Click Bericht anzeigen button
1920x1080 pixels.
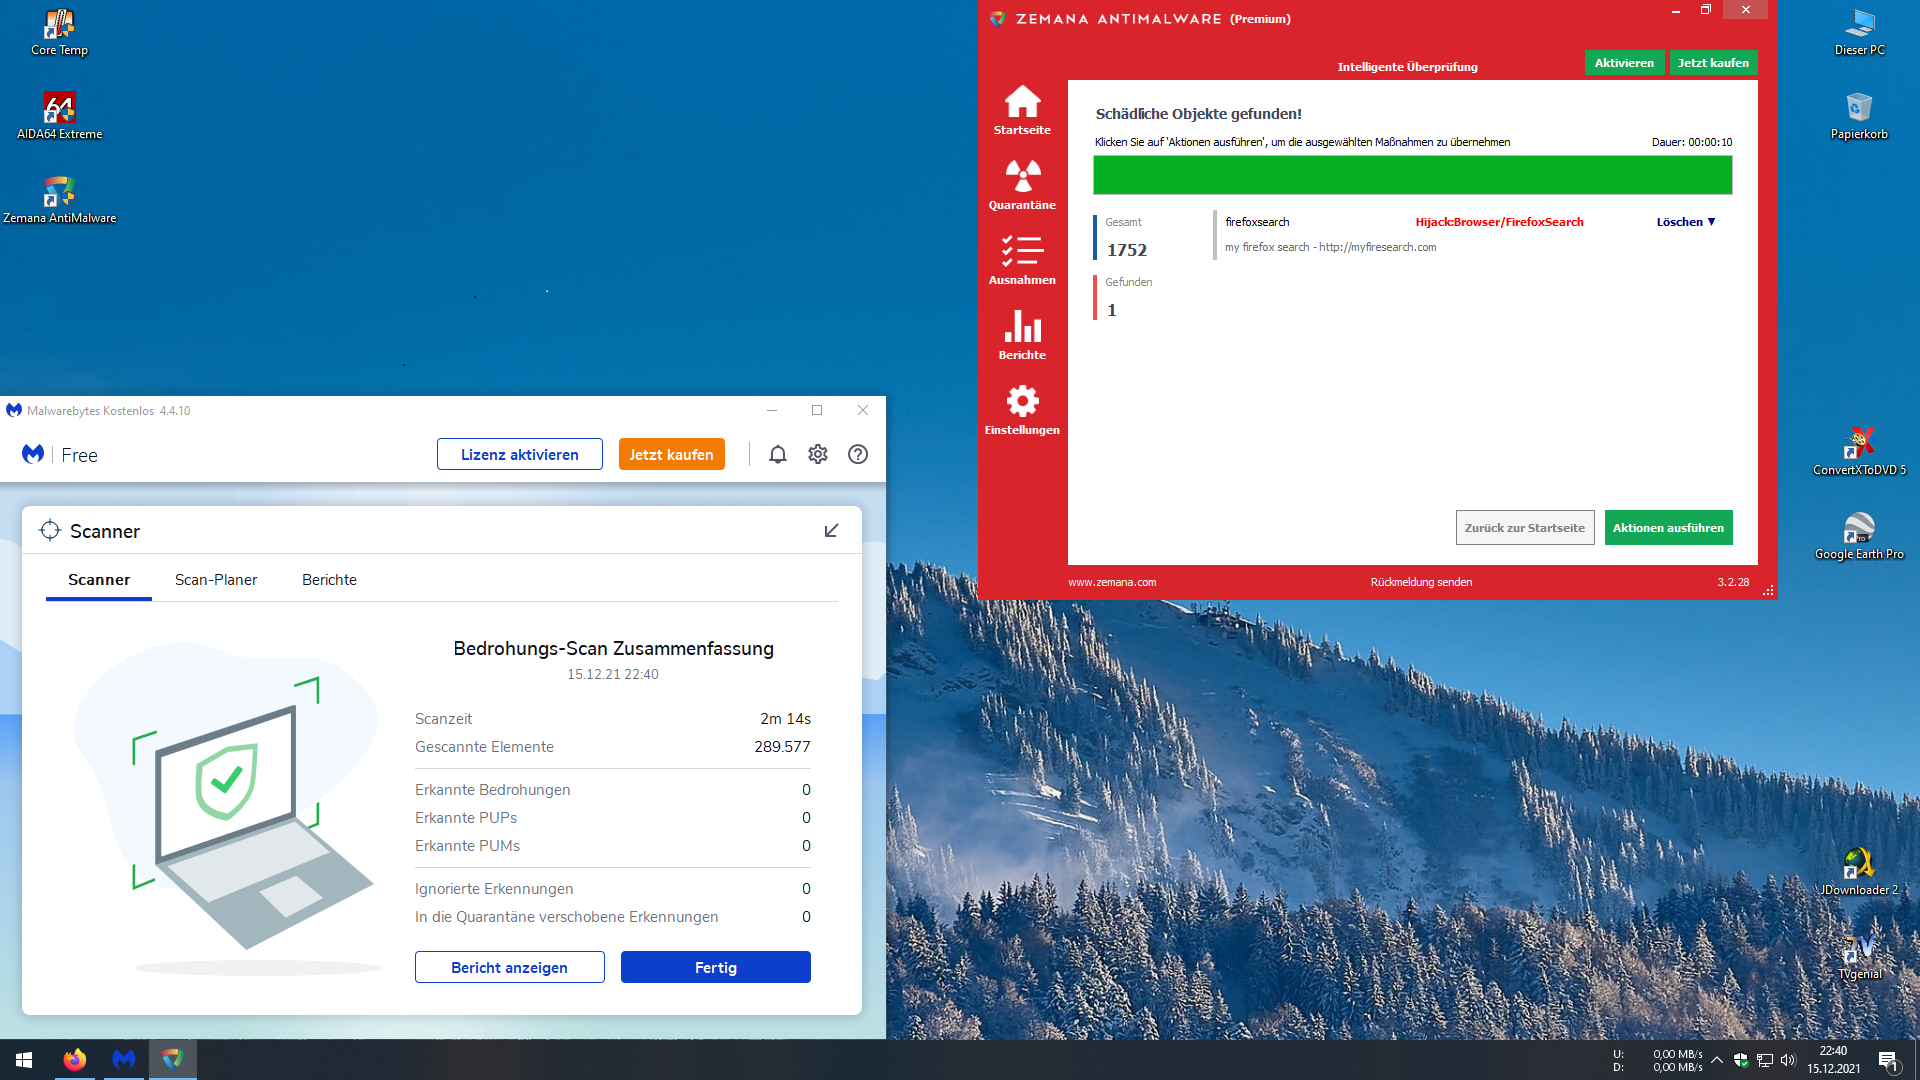pyautogui.click(x=509, y=968)
